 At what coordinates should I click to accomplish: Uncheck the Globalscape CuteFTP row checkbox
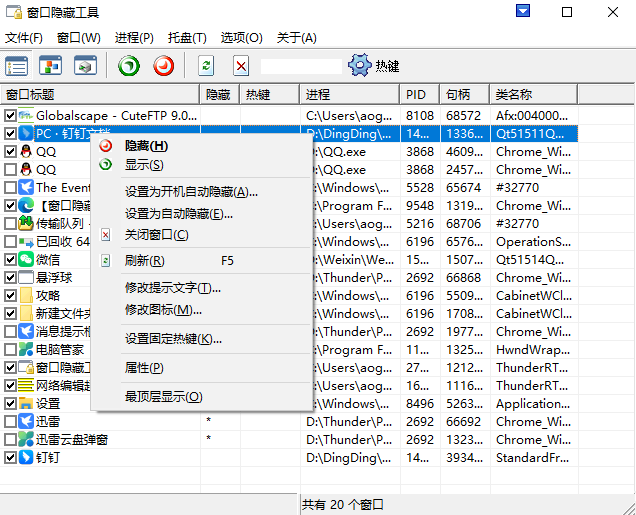[10, 116]
